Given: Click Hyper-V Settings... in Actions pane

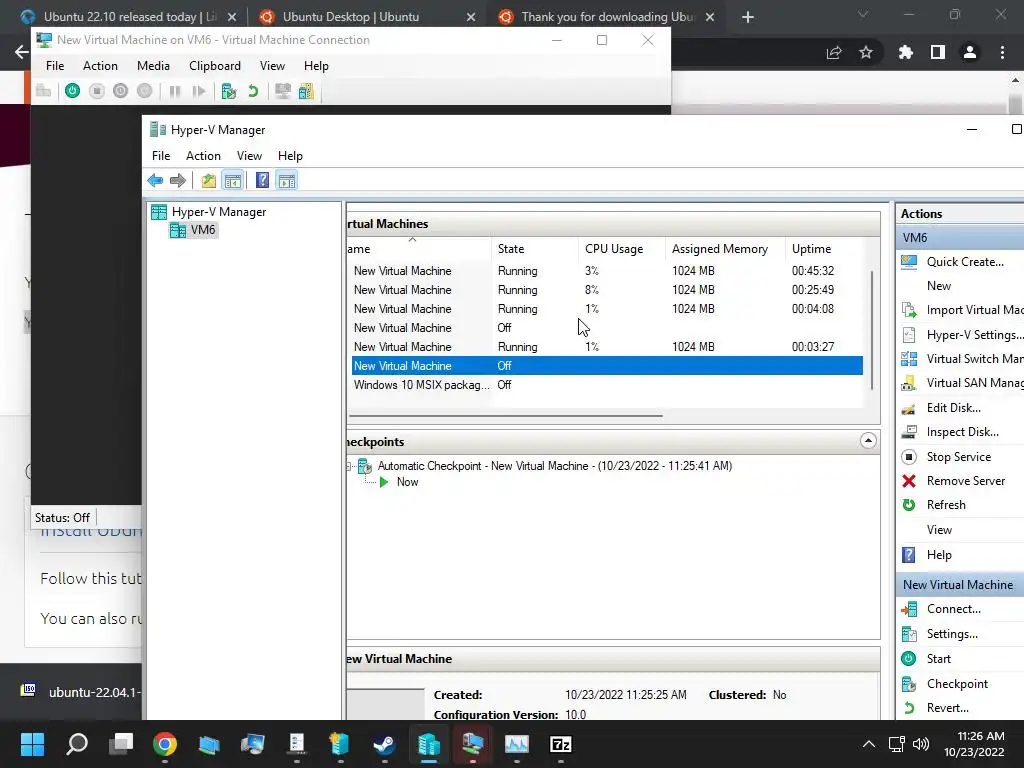Looking at the screenshot, I should click(x=974, y=335).
